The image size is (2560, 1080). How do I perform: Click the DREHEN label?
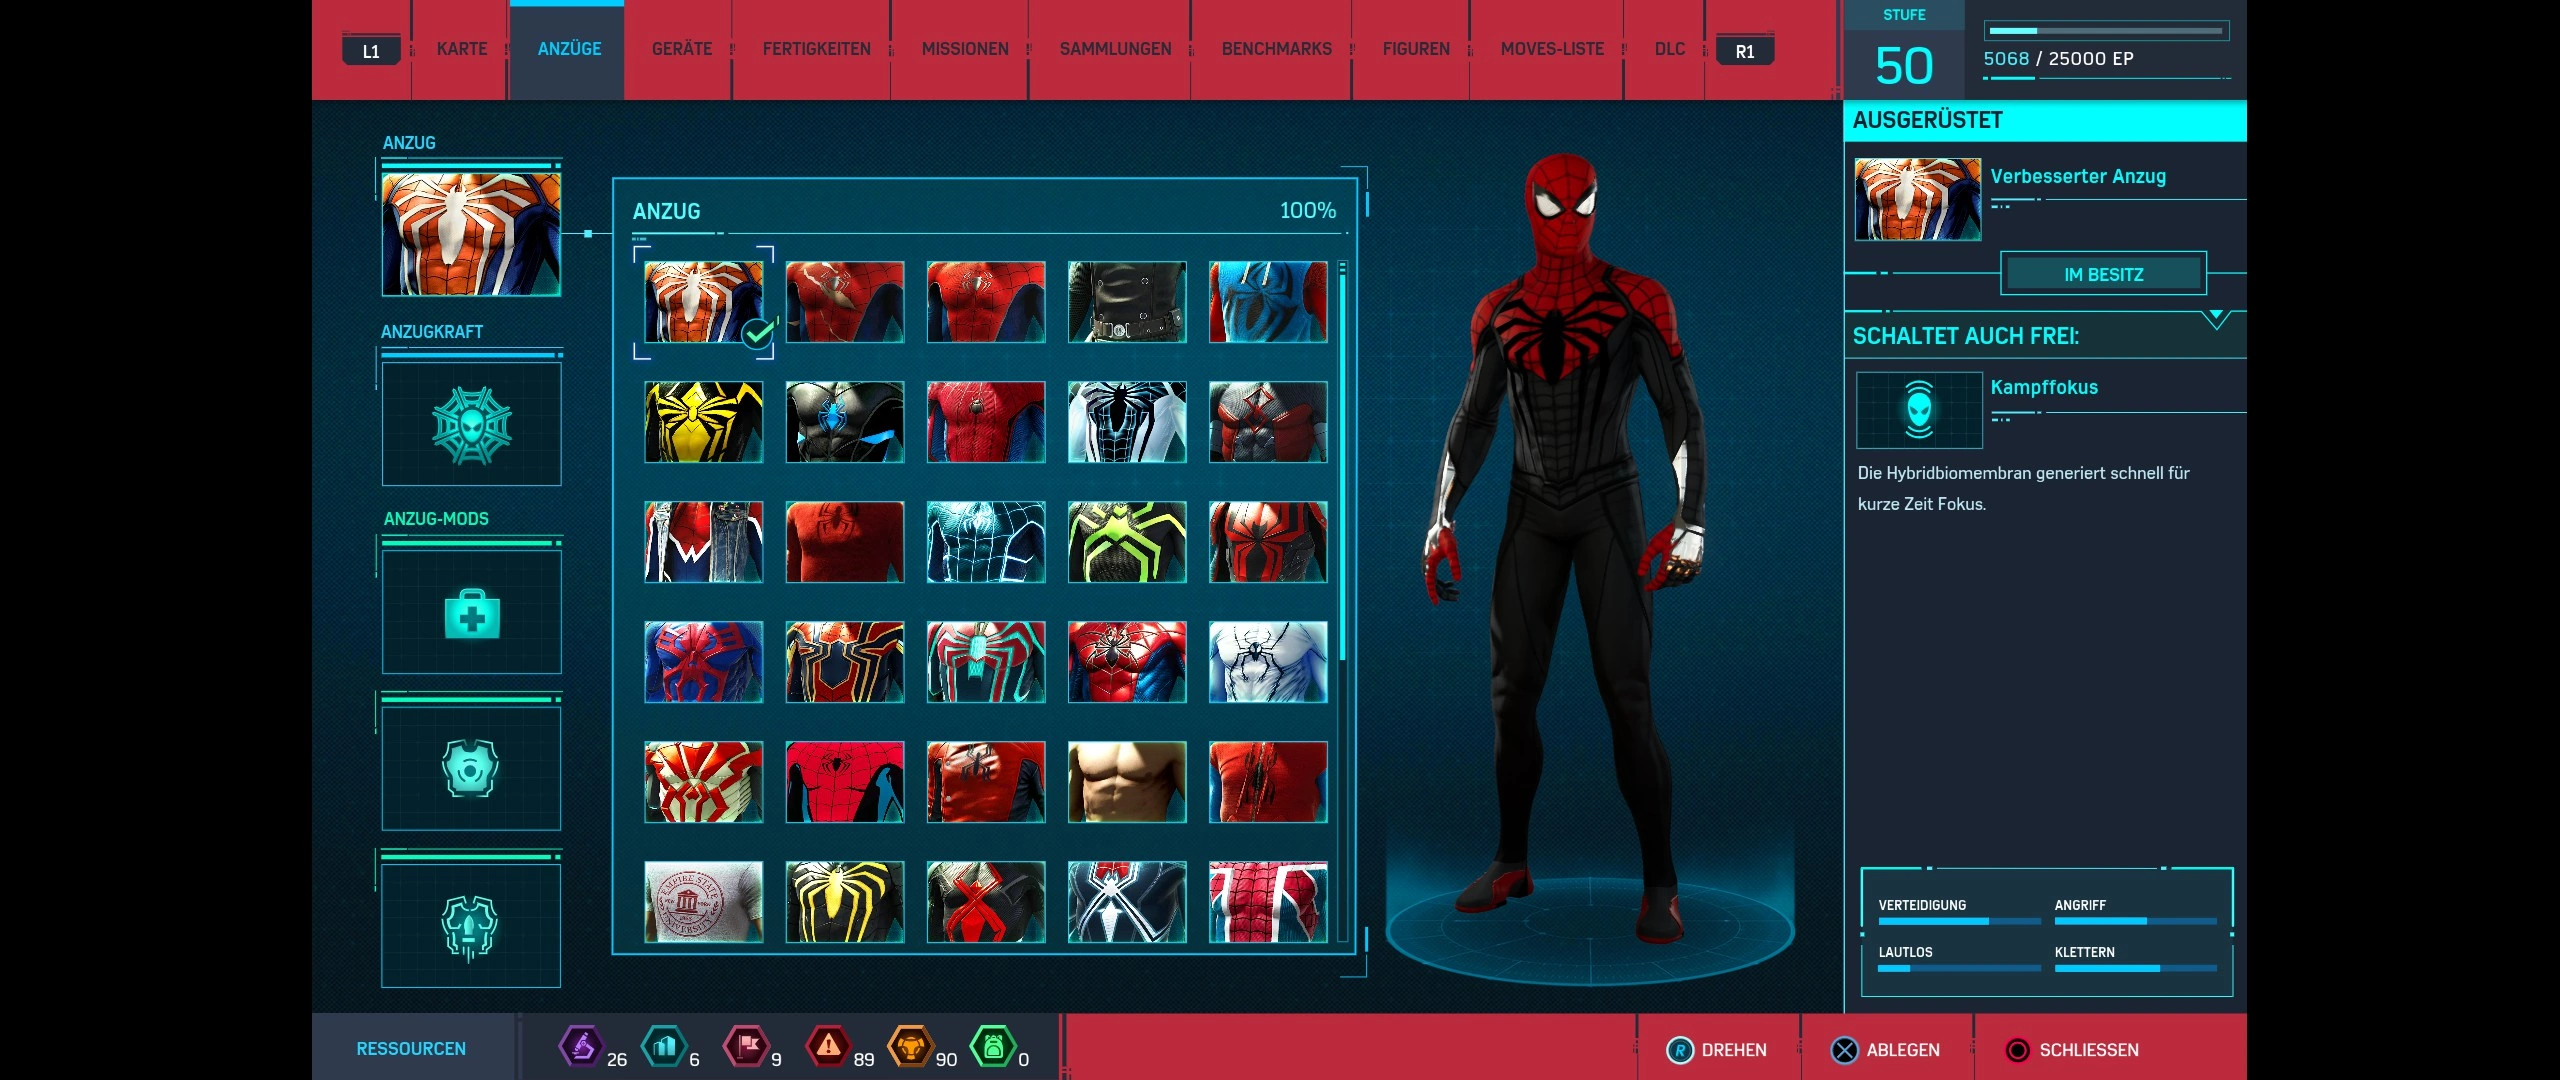(x=1734, y=1050)
